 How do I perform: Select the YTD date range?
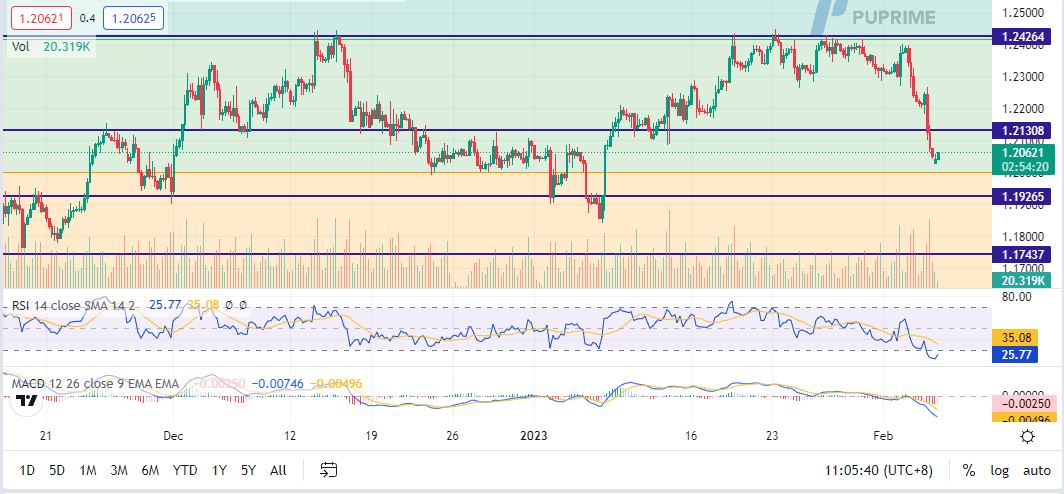tap(185, 470)
